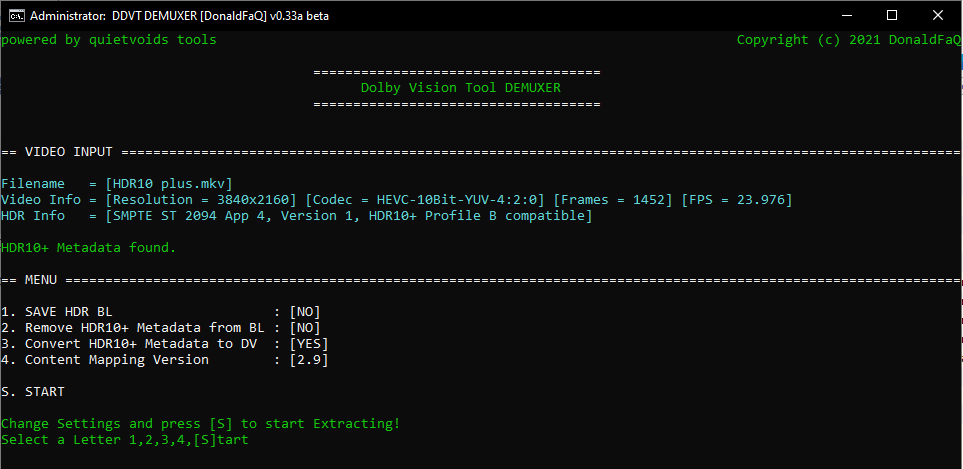Screen dimensions: 963x469
Task: Maximize the DDVT DEMUXER console window
Action: click(891, 16)
